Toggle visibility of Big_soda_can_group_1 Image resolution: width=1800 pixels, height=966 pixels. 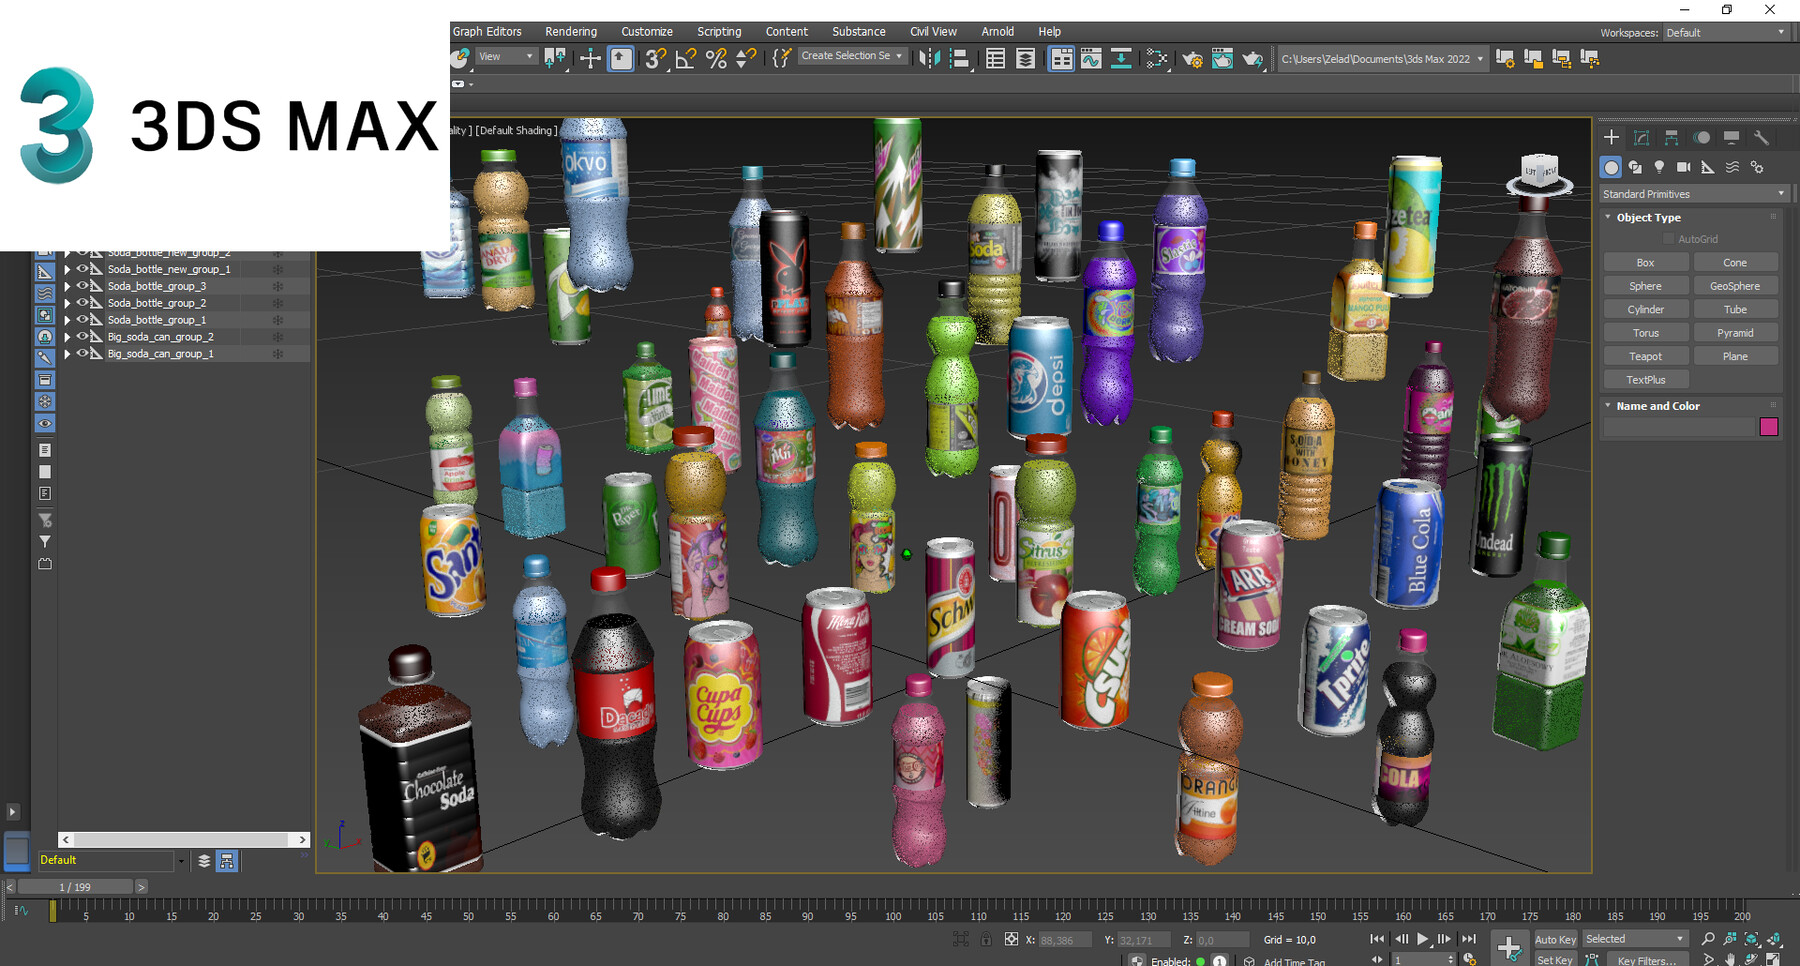pos(83,354)
